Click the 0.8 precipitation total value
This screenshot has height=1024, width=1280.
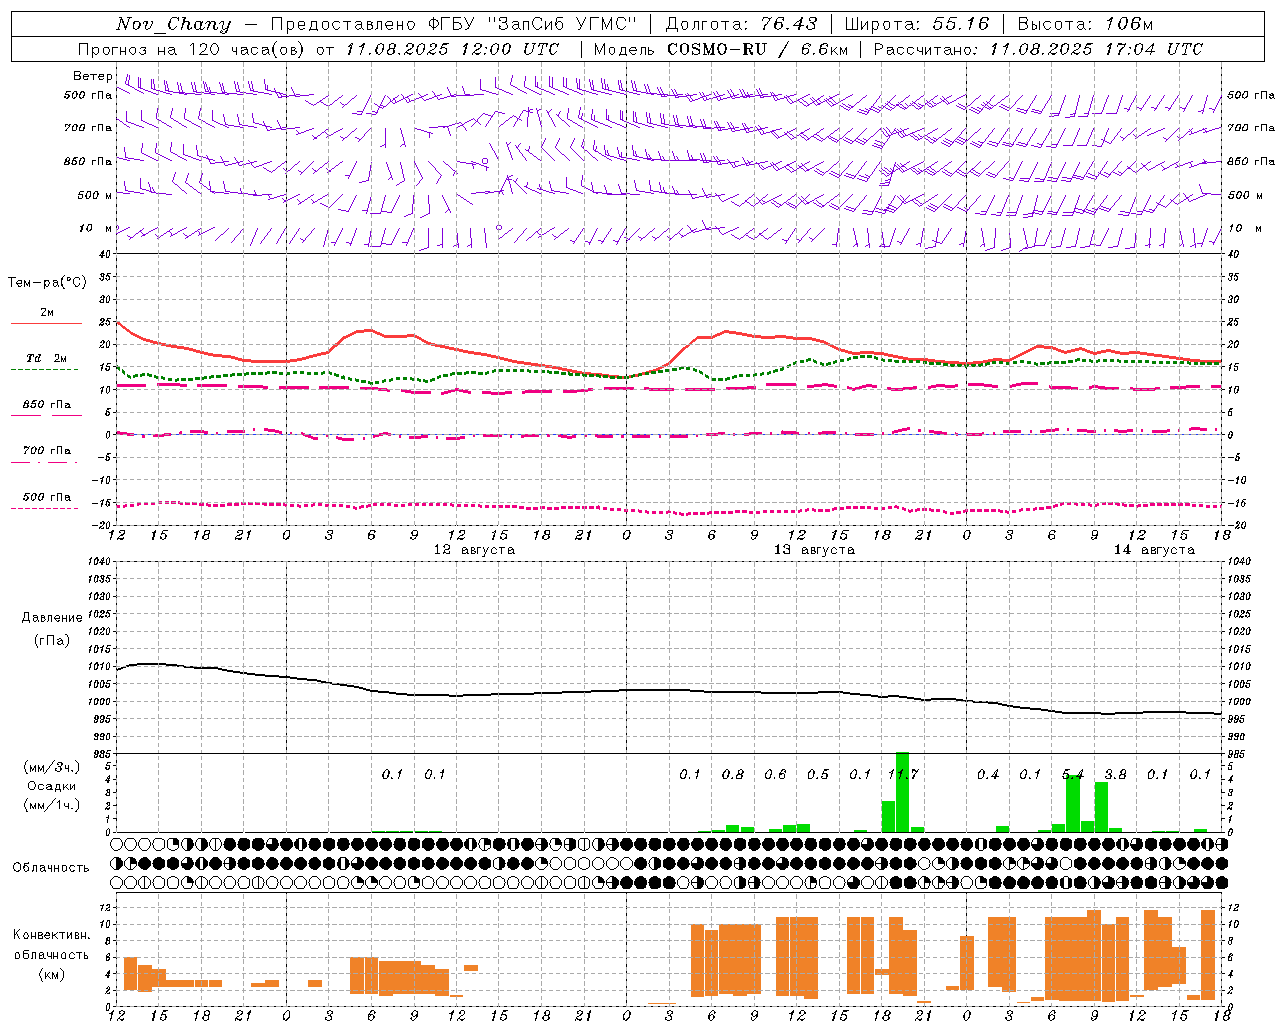pos(733,774)
